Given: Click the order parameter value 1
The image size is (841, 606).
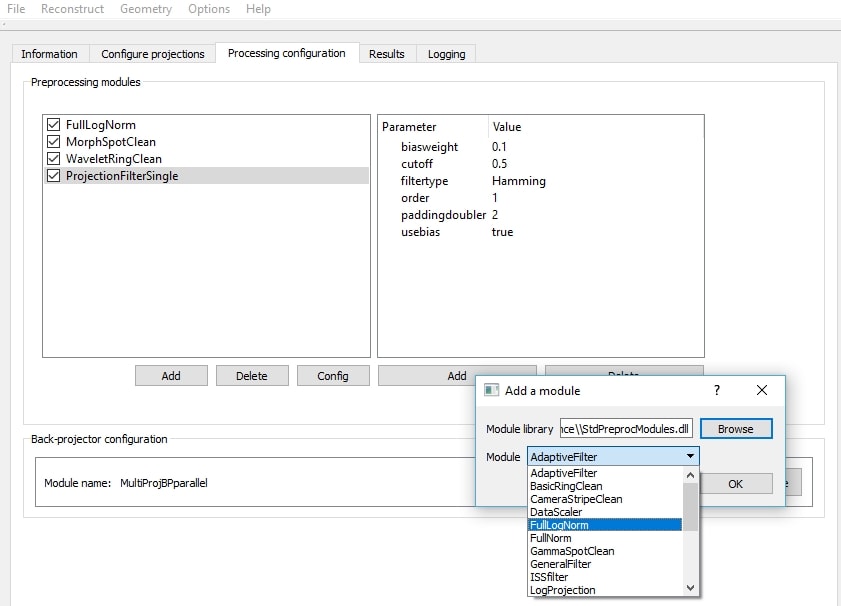Looking at the screenshot, I should click(x=495, y=198).
